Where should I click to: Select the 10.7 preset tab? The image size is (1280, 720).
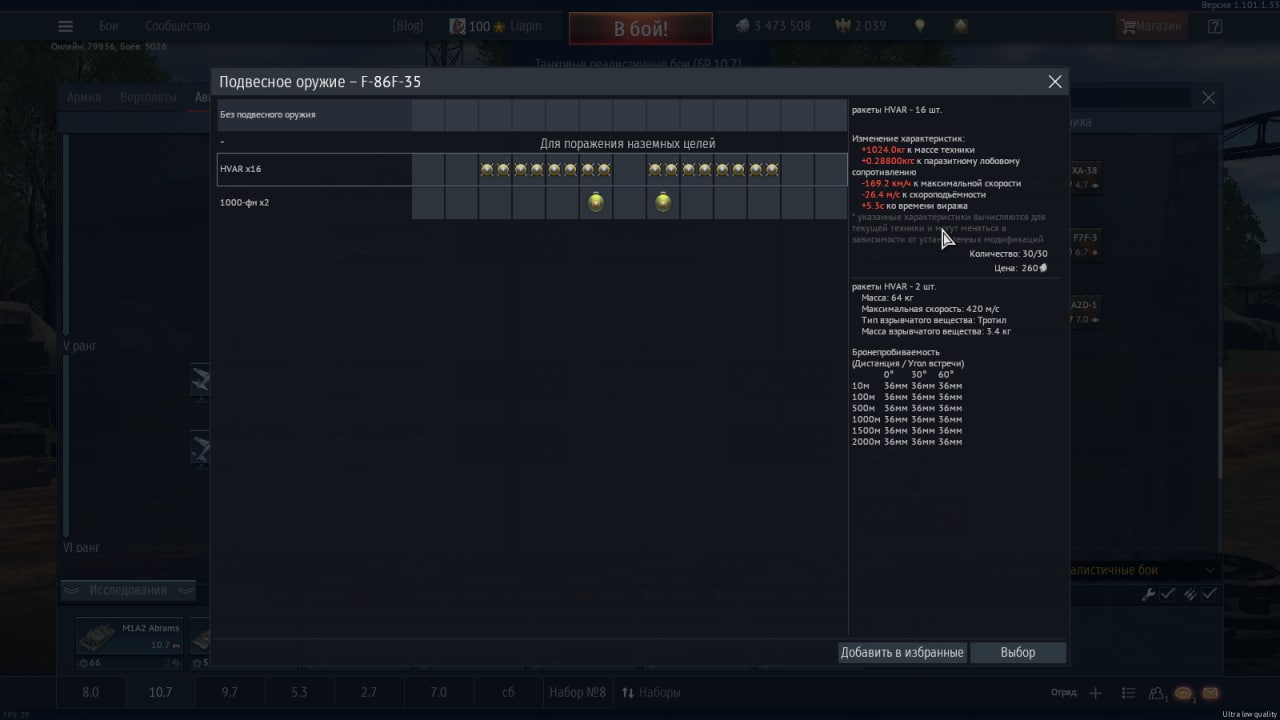[160, 692]
